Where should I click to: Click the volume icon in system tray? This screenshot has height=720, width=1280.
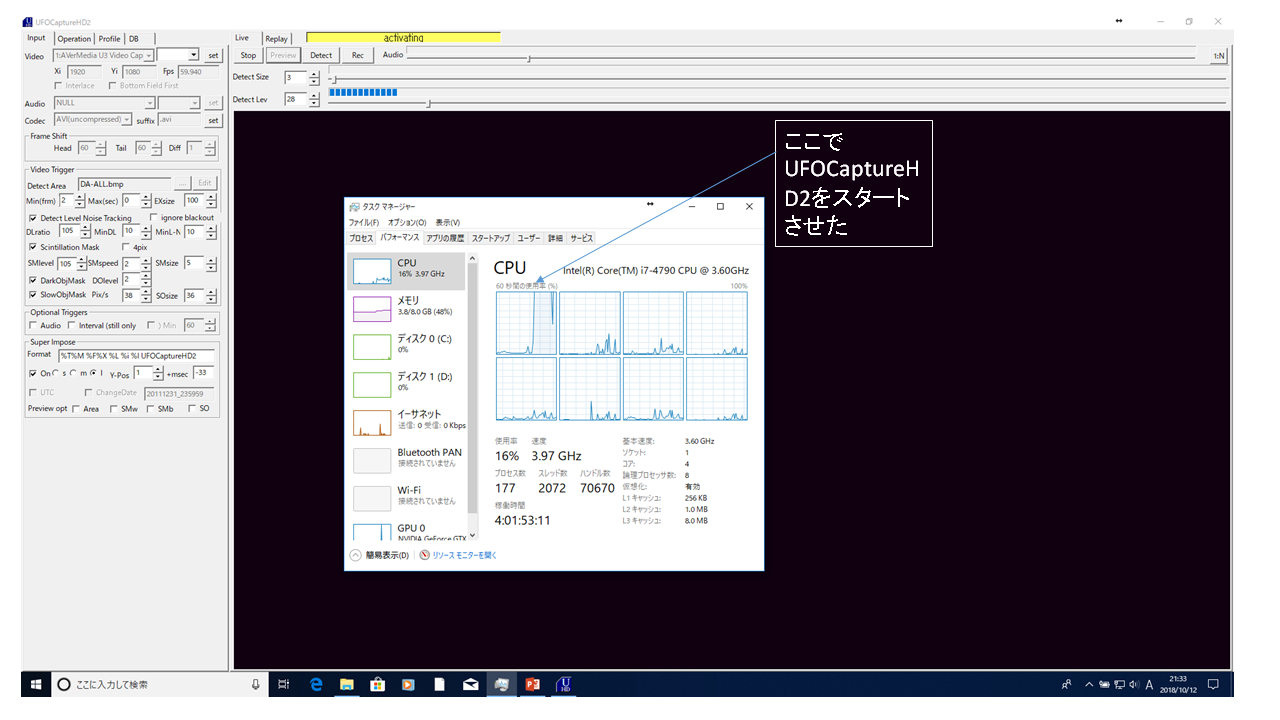pos(1132,684)
